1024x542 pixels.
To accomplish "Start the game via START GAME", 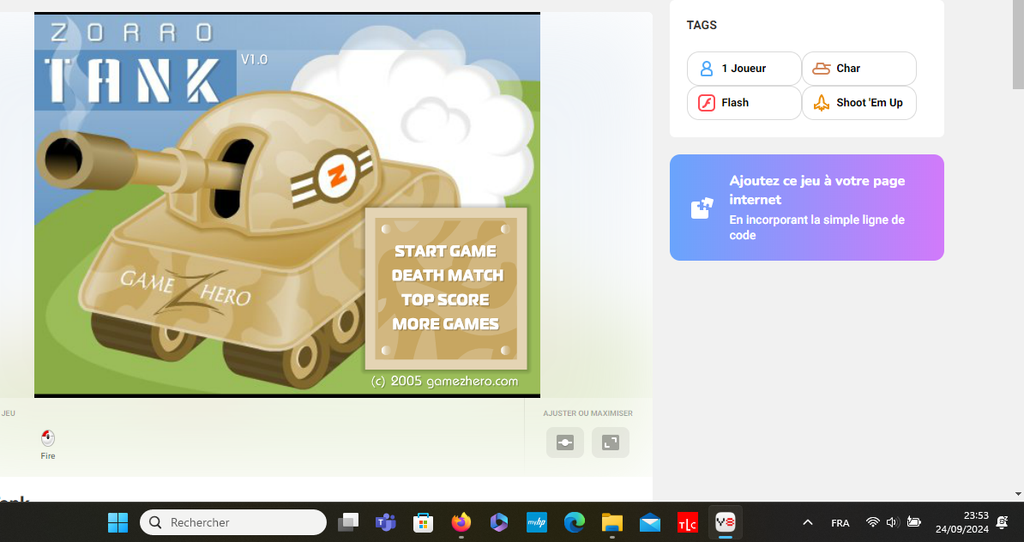I will pyautogui.click(x=445, y=251).
